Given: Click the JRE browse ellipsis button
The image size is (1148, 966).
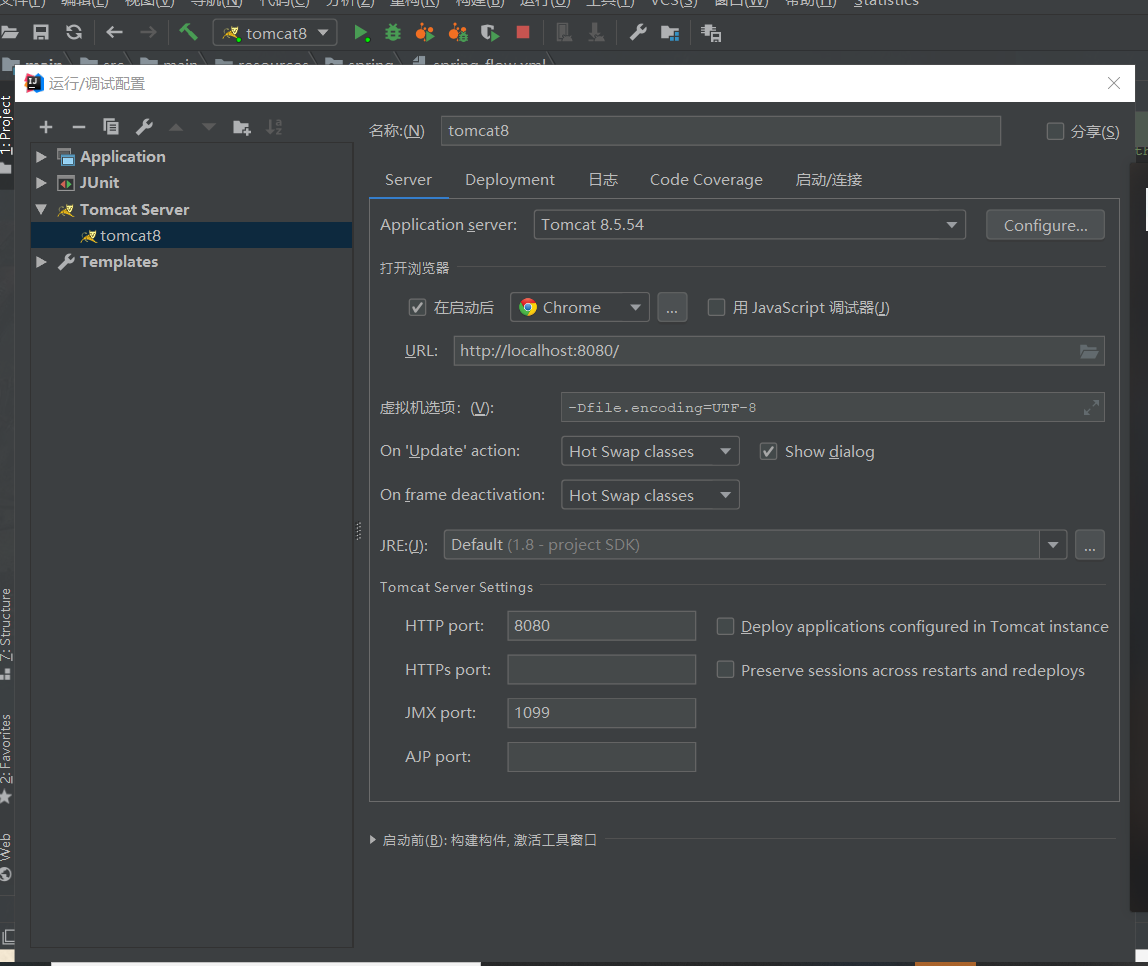Looking at the screenshot, I should [1089, 545].
